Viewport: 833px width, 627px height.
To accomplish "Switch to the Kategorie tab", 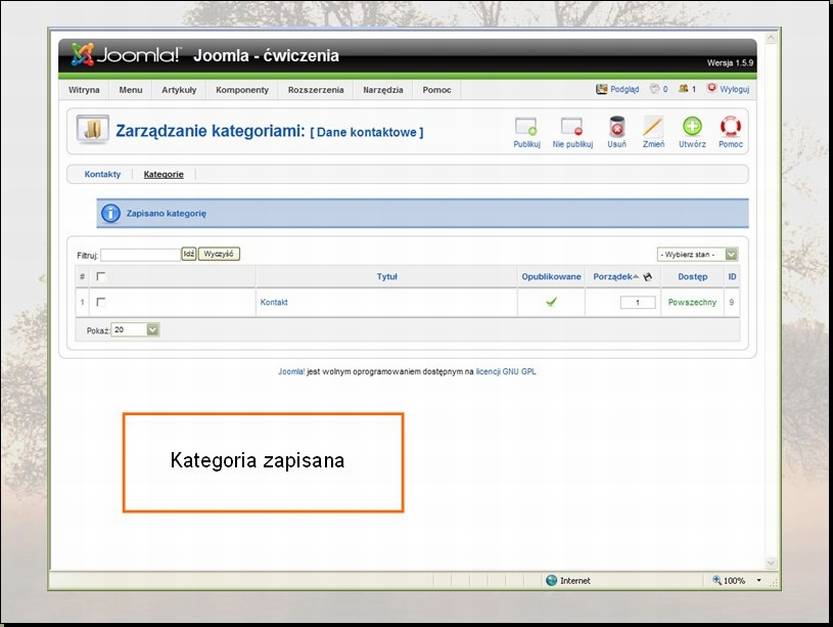I will tap(164, 174).
